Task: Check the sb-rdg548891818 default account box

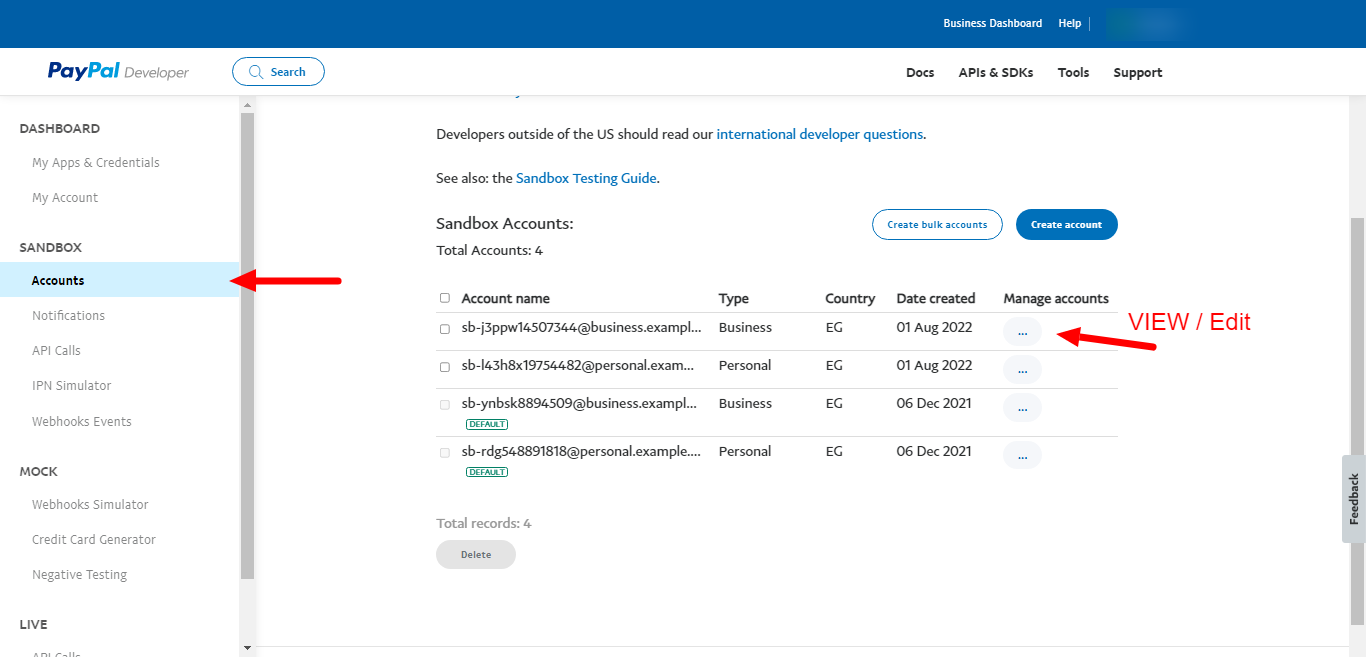Action: [x=445, y=453]
